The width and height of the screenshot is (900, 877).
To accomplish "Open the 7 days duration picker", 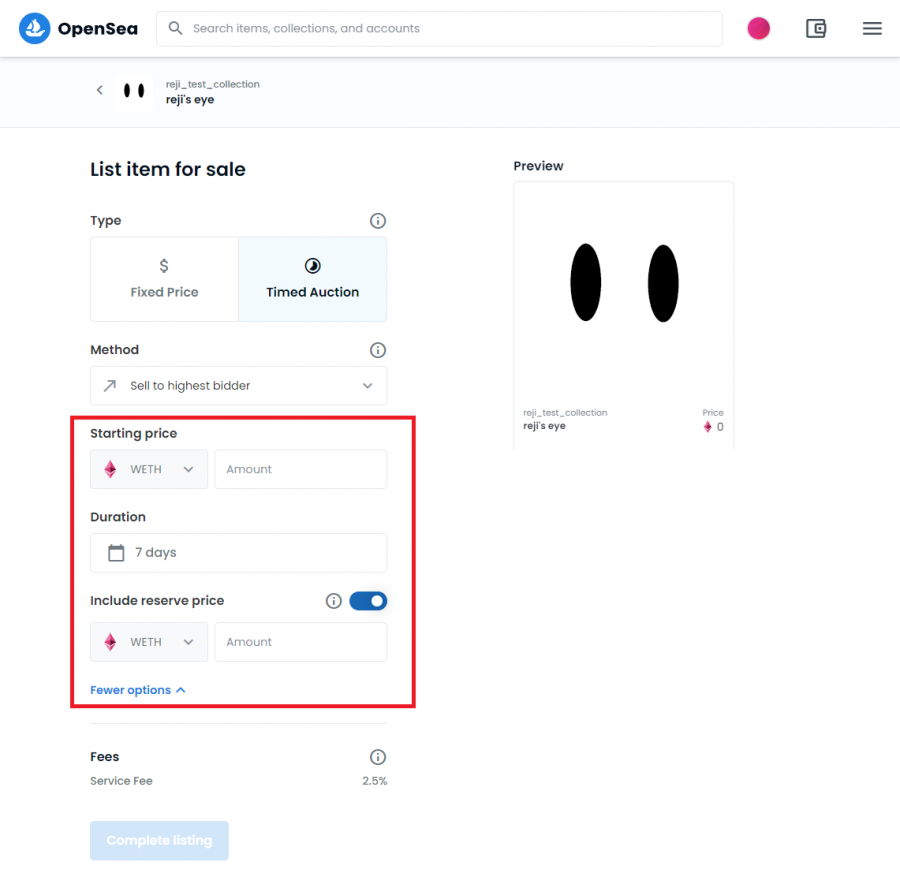I will [x=238, y=552].
